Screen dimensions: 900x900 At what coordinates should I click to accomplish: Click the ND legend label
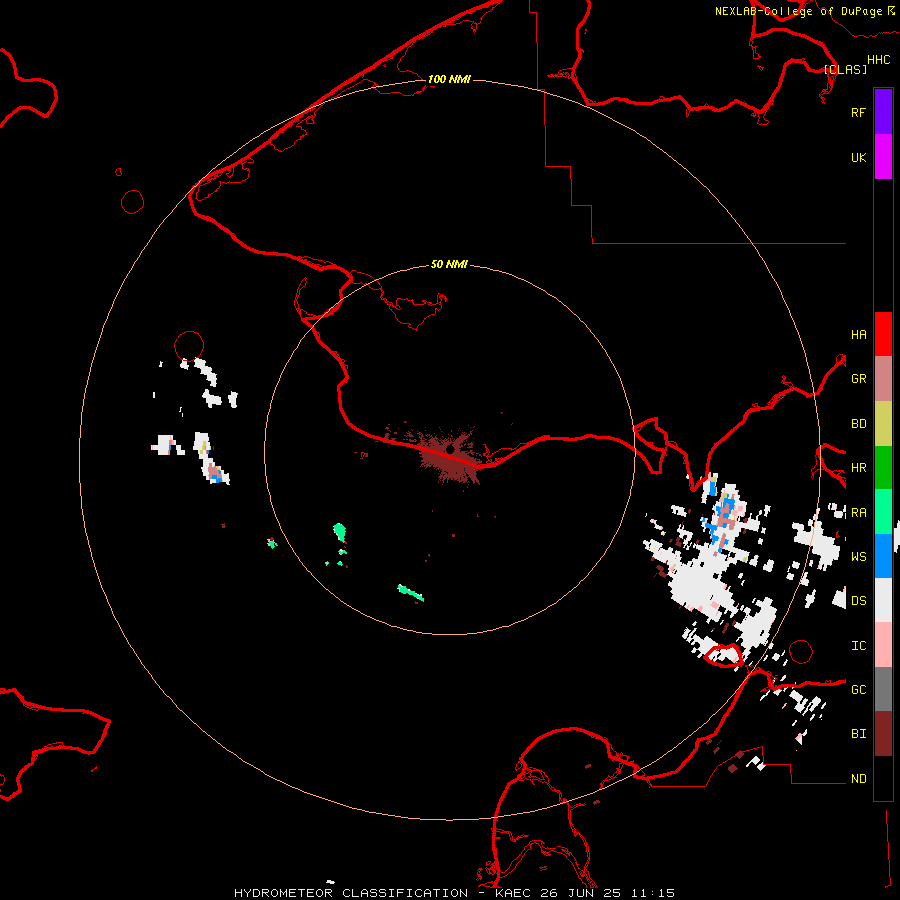pos(858,778)
